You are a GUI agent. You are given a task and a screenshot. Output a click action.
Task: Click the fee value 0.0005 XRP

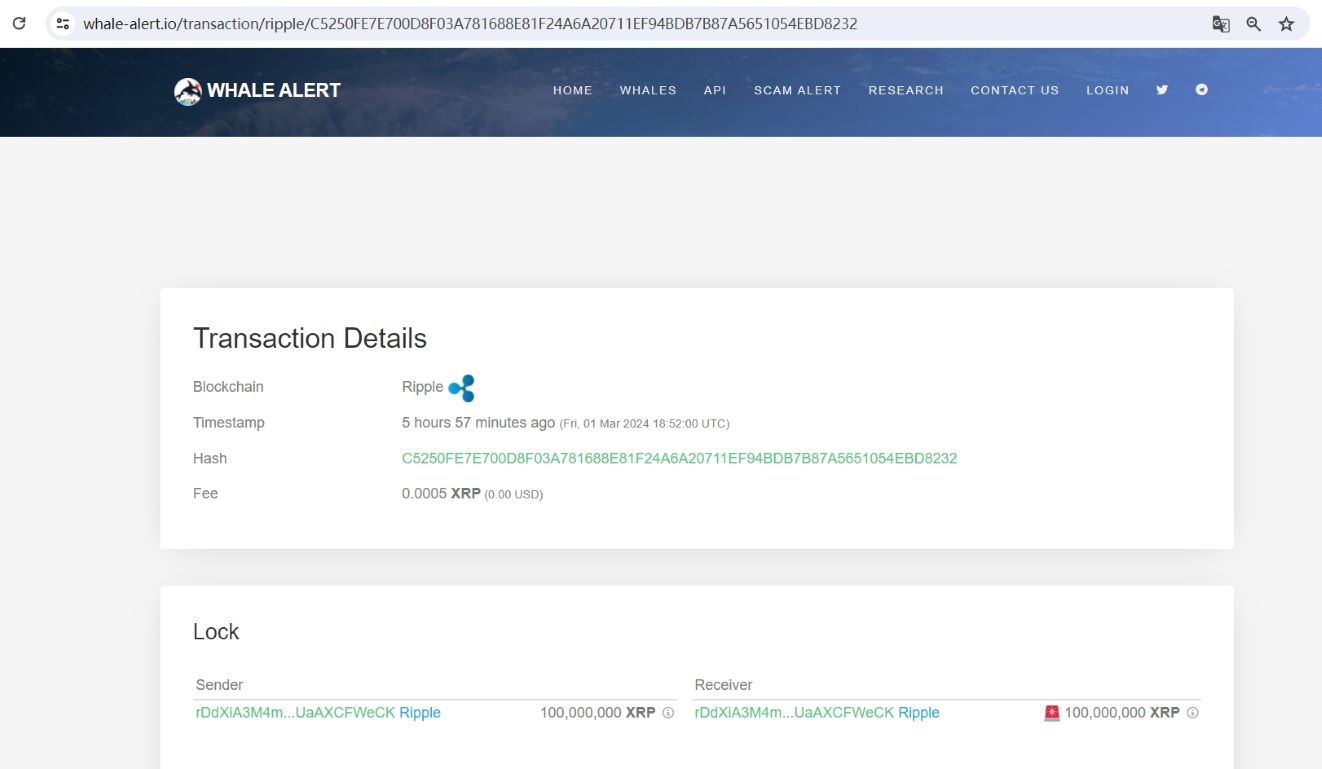(441, 493)
